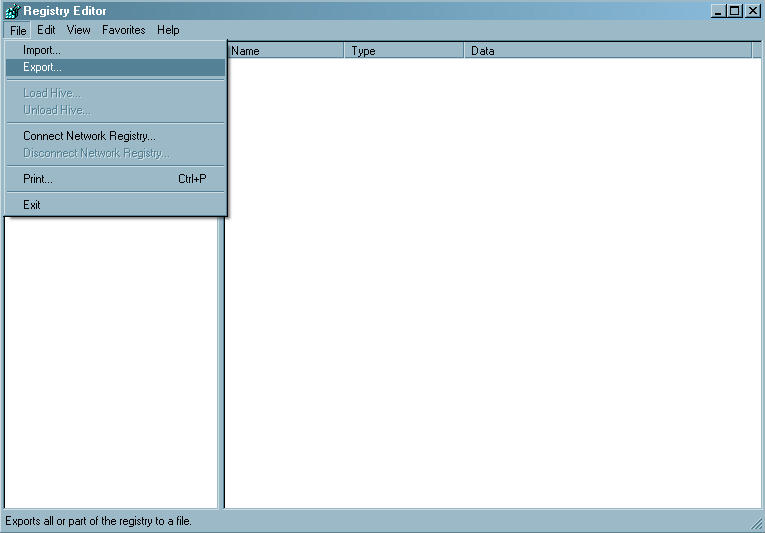Viewport: 765px width, 533px height.
Task: Click the resize grip in the status bar corner
Action: click(x=756, y=524)
